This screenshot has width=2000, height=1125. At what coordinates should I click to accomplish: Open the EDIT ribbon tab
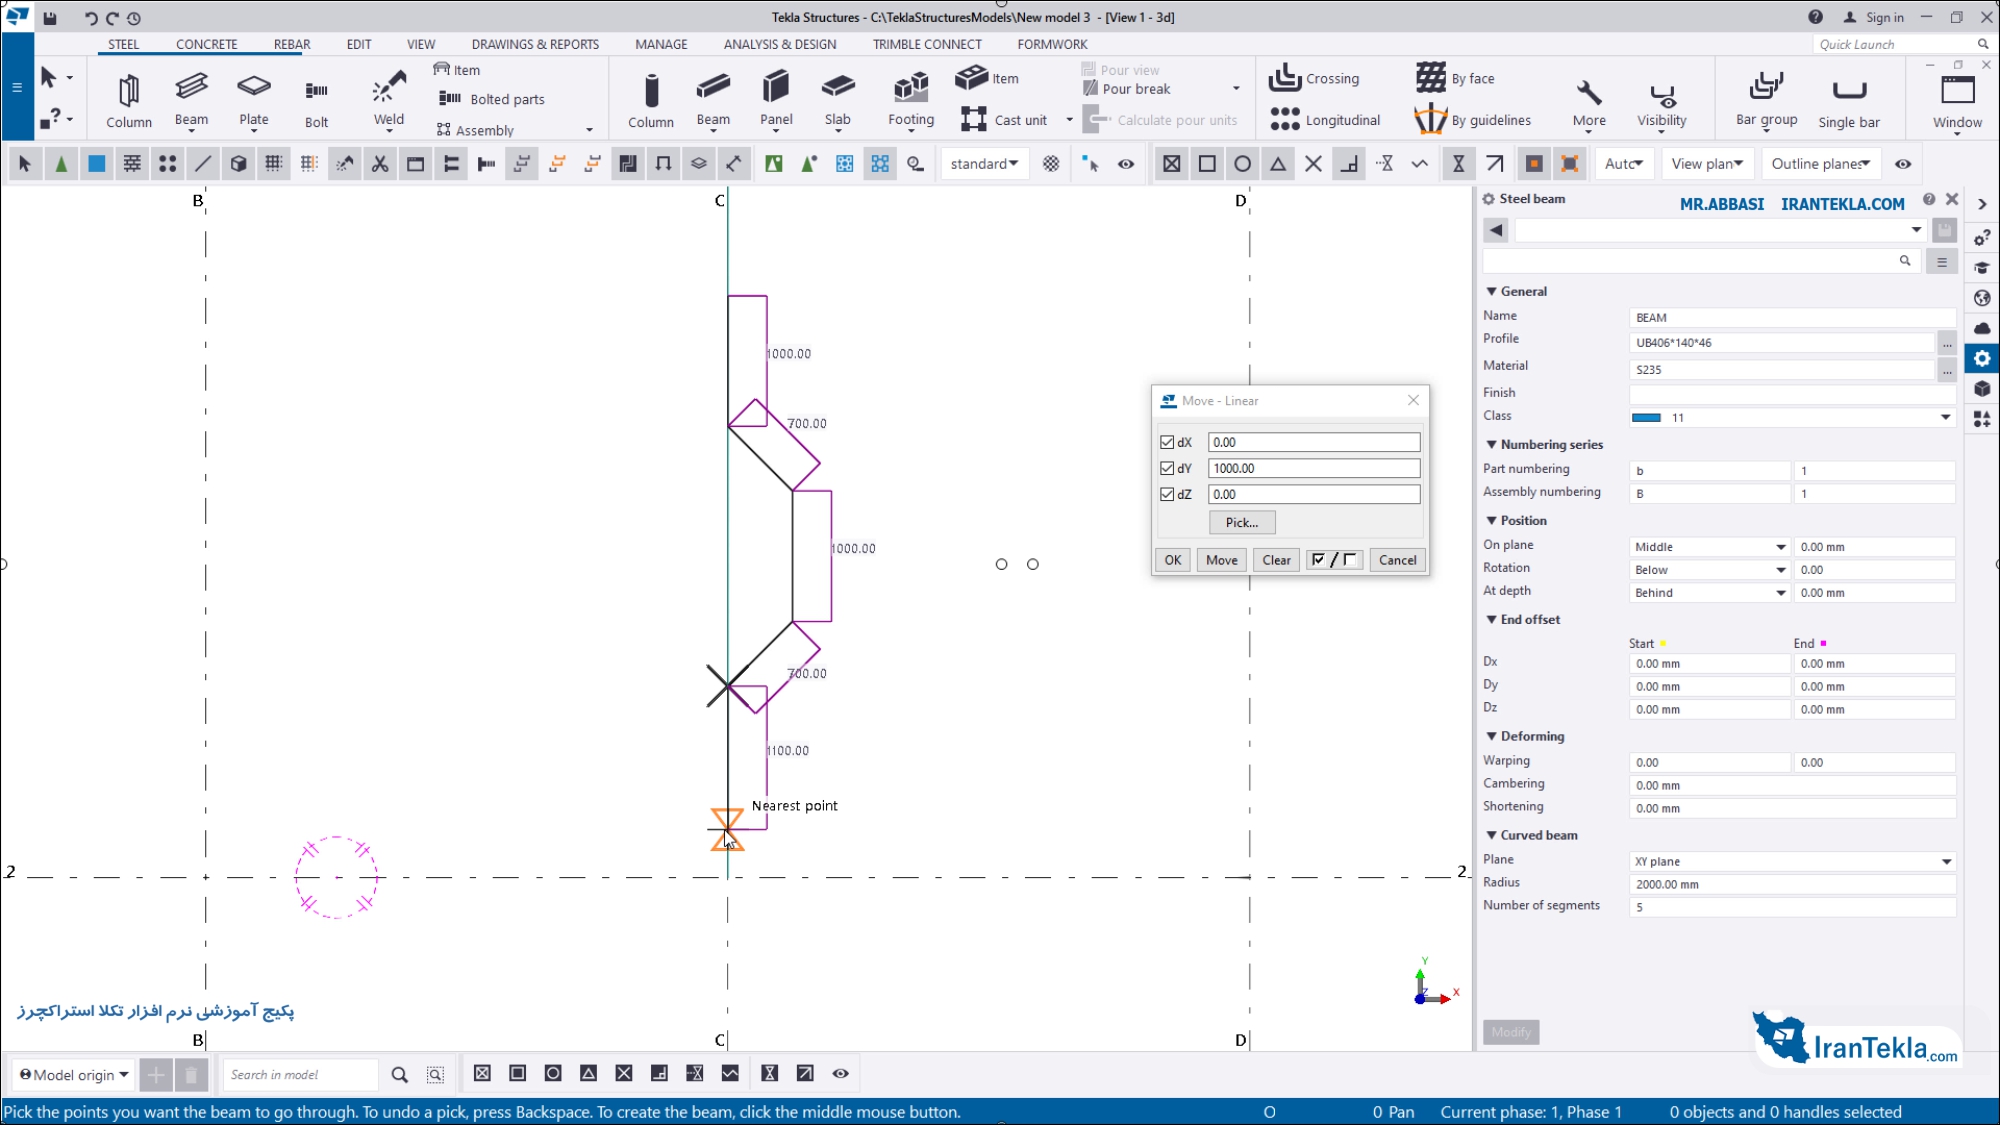[359, 44]
